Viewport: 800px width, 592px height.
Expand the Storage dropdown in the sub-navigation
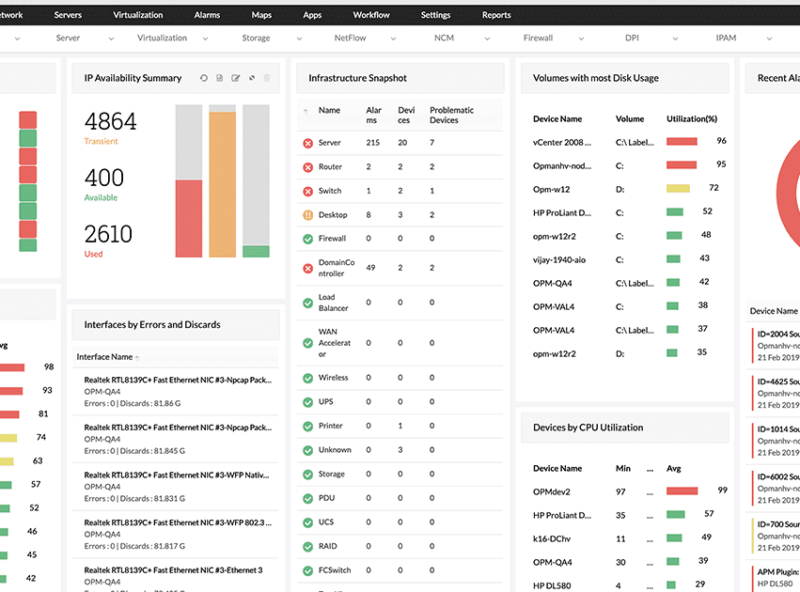coord(299,38)
